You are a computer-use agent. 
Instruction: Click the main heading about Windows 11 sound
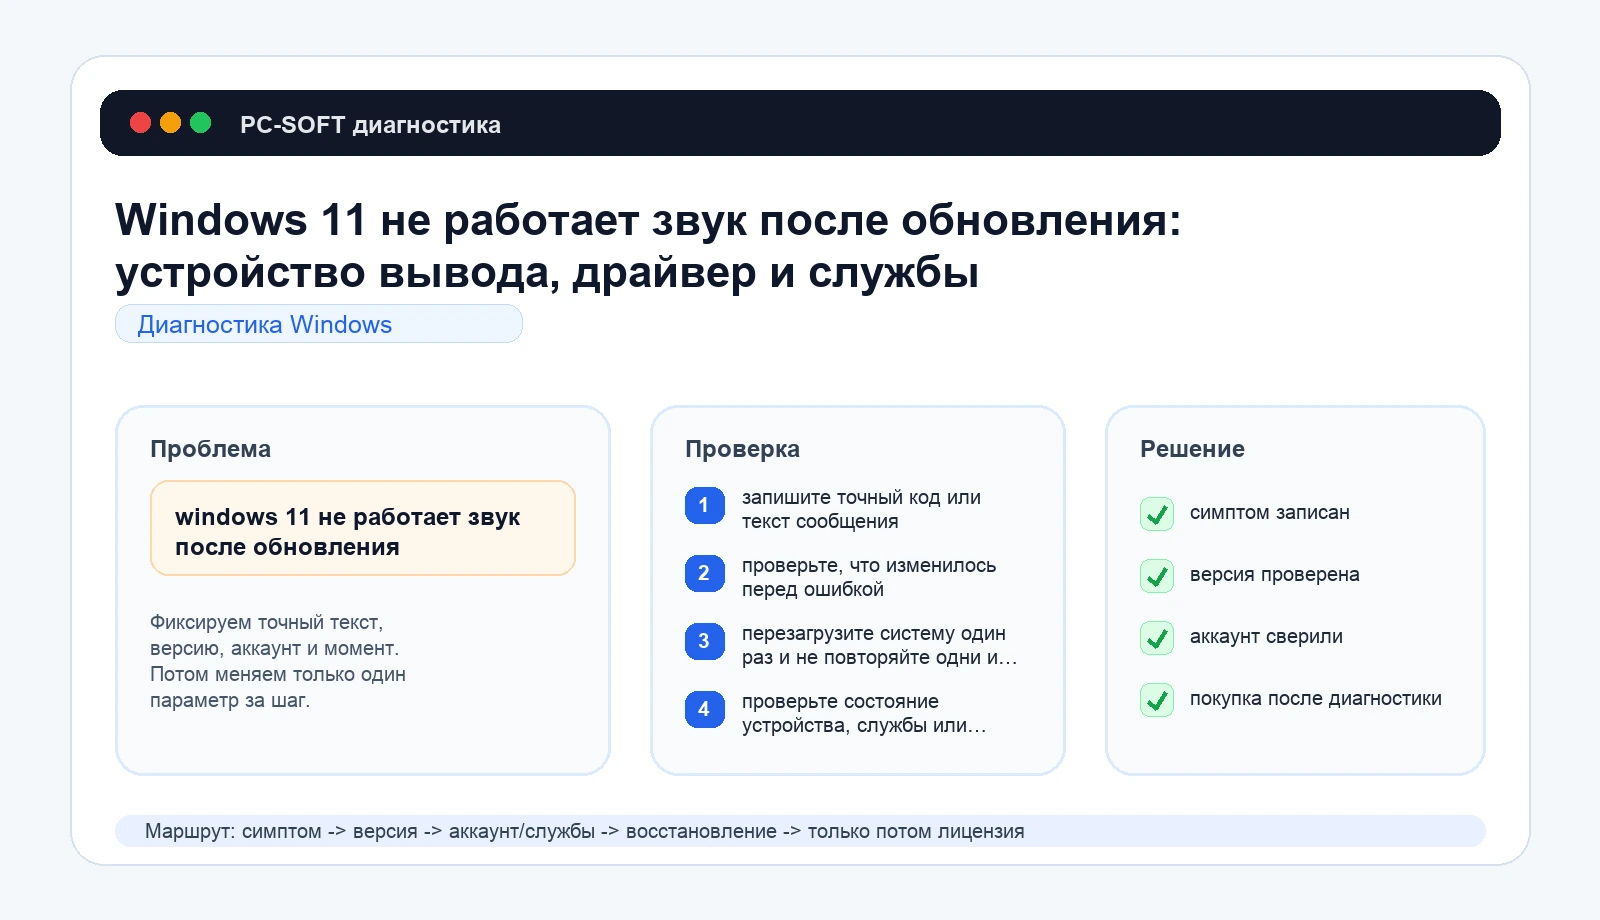click(648, 246)
